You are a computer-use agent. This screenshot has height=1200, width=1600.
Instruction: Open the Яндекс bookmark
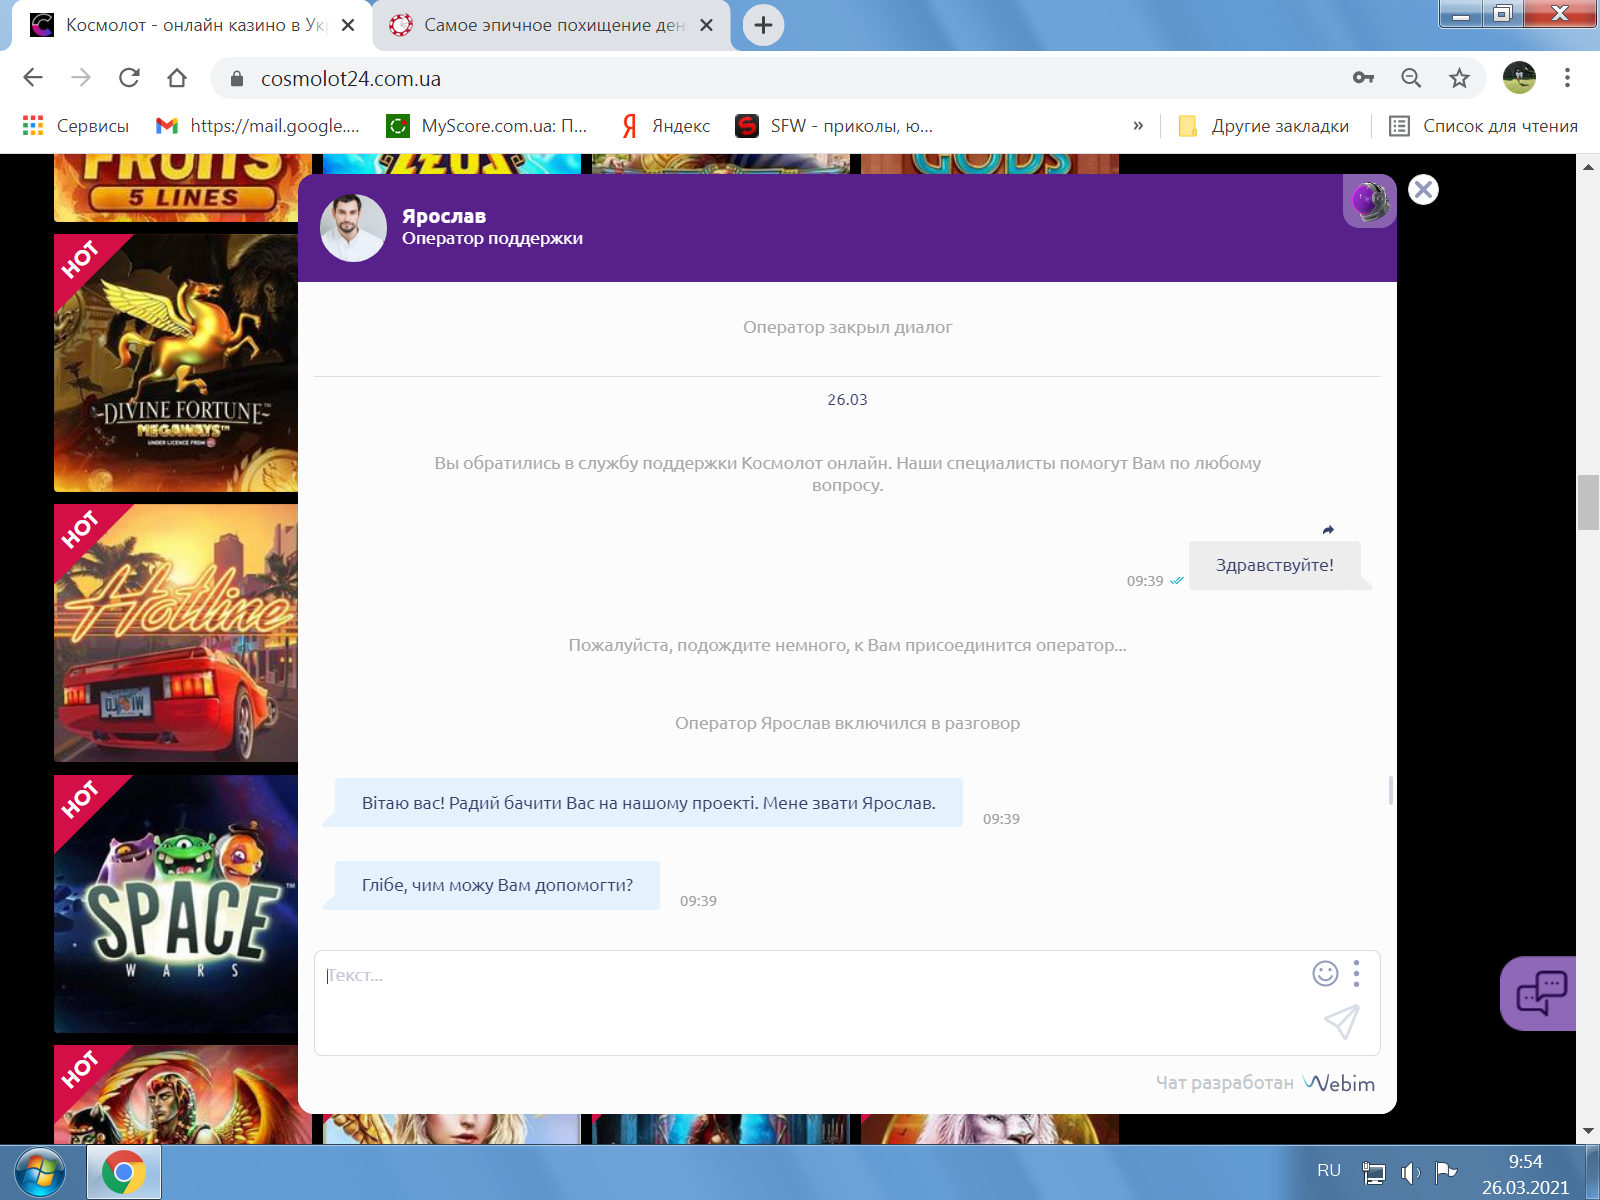666,126
